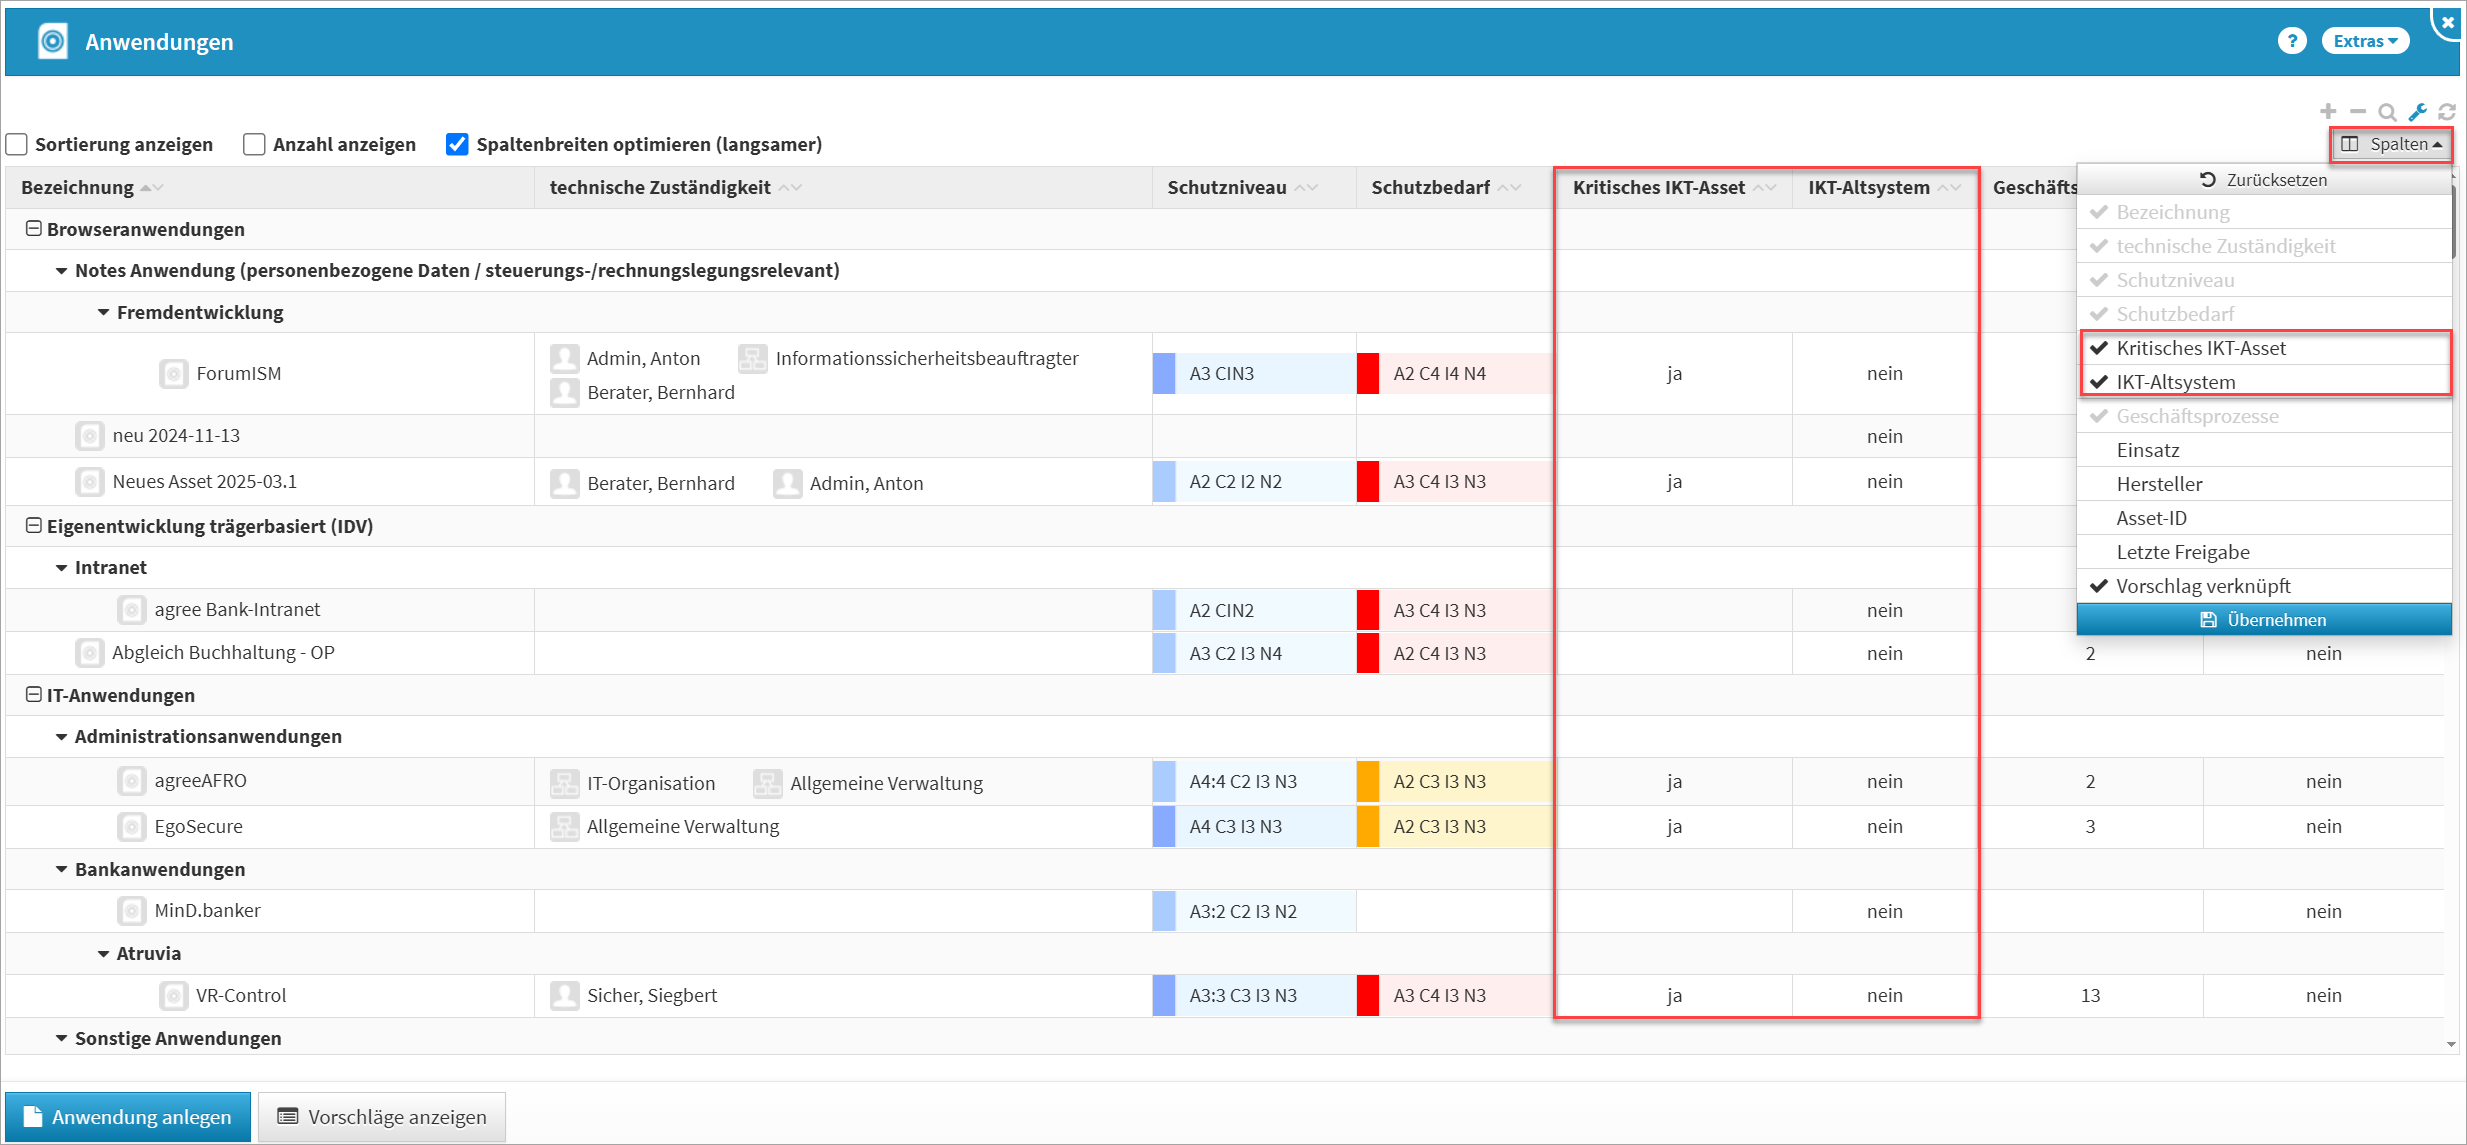Enable the Sortierung anzeigen checkbox

click(x=17, y=144)
